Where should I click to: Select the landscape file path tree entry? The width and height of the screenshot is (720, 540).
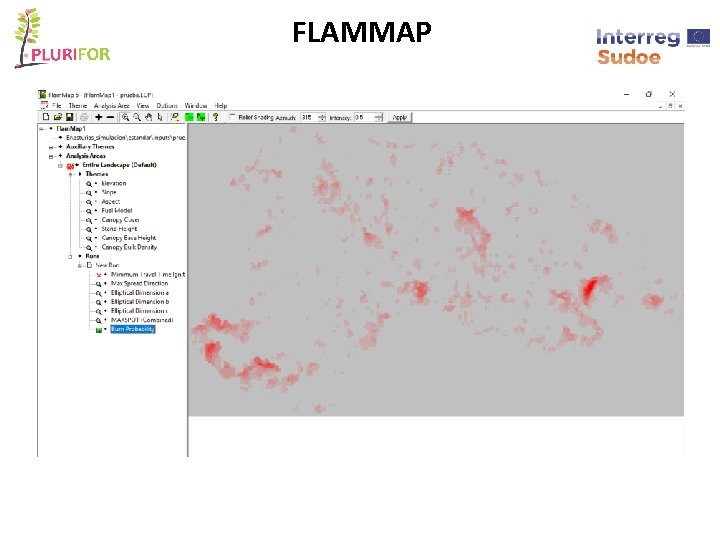tap(125, 138)
